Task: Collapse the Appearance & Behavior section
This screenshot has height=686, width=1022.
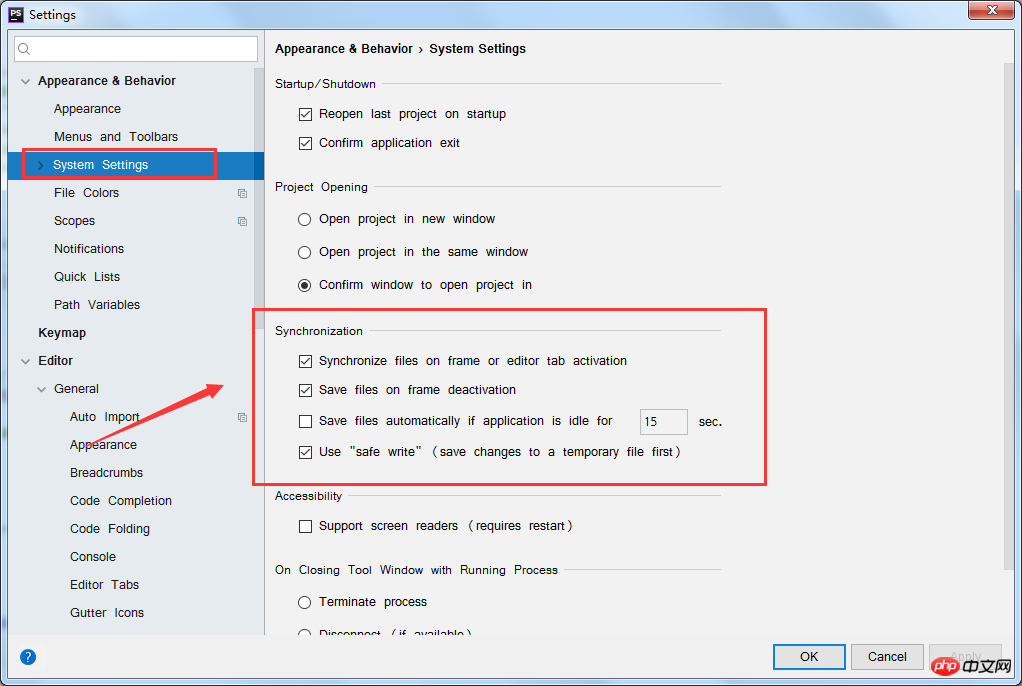Action: pyautogui.click(x=25, y=82)
